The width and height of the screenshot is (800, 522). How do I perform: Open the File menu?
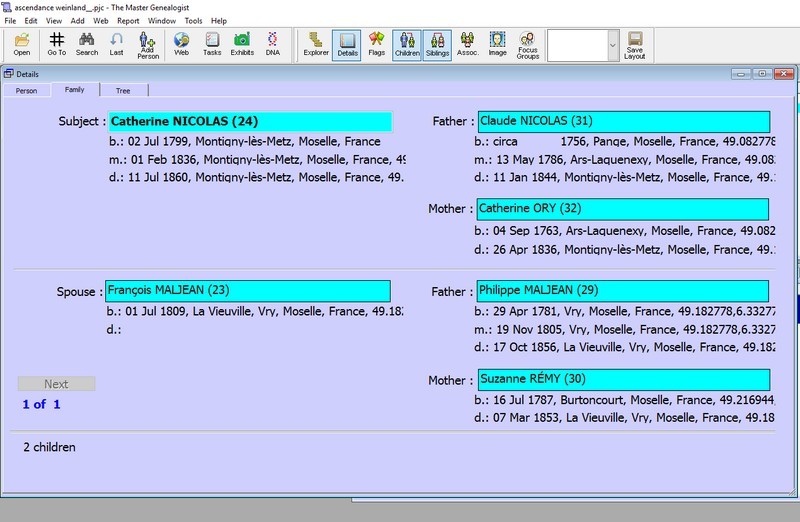pos(10,21)
